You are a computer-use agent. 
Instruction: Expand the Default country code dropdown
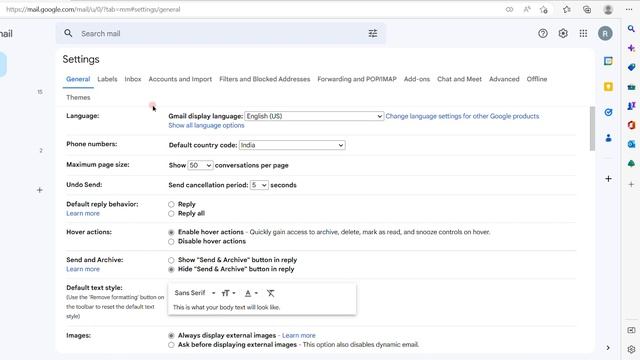292,145
